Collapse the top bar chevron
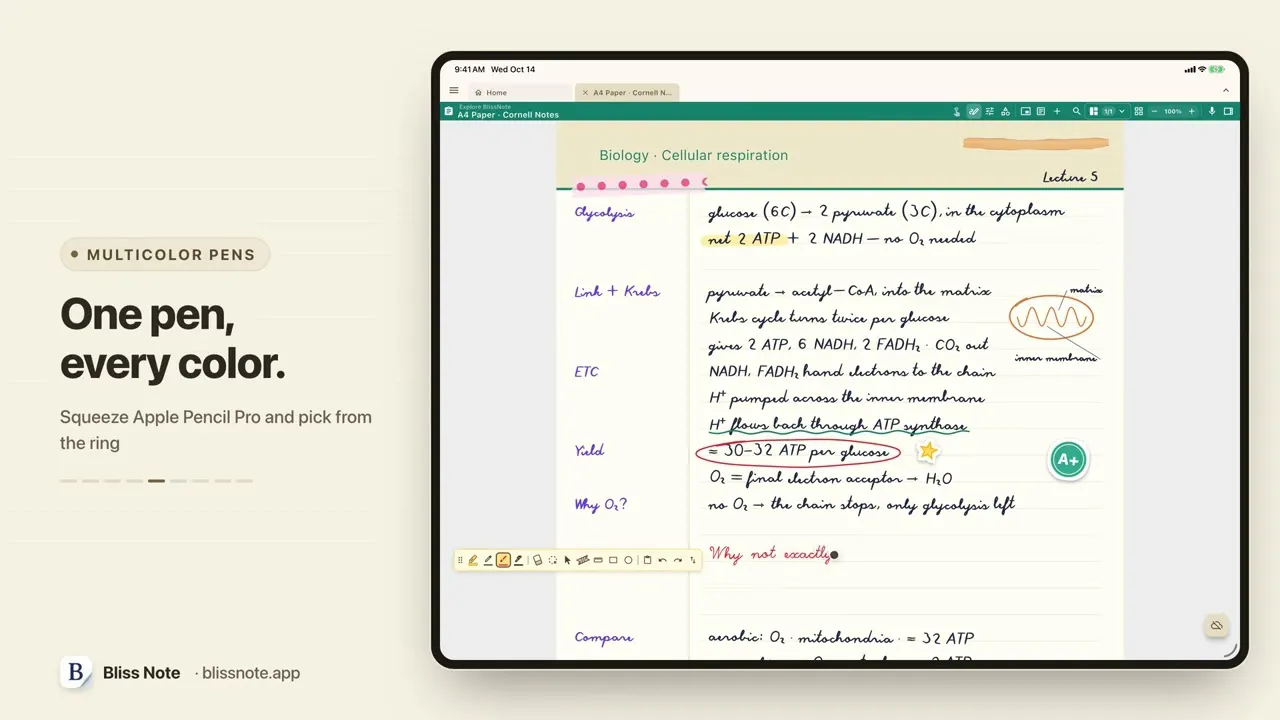Viewport: 1280px width, 720px height. point(1226,91)
